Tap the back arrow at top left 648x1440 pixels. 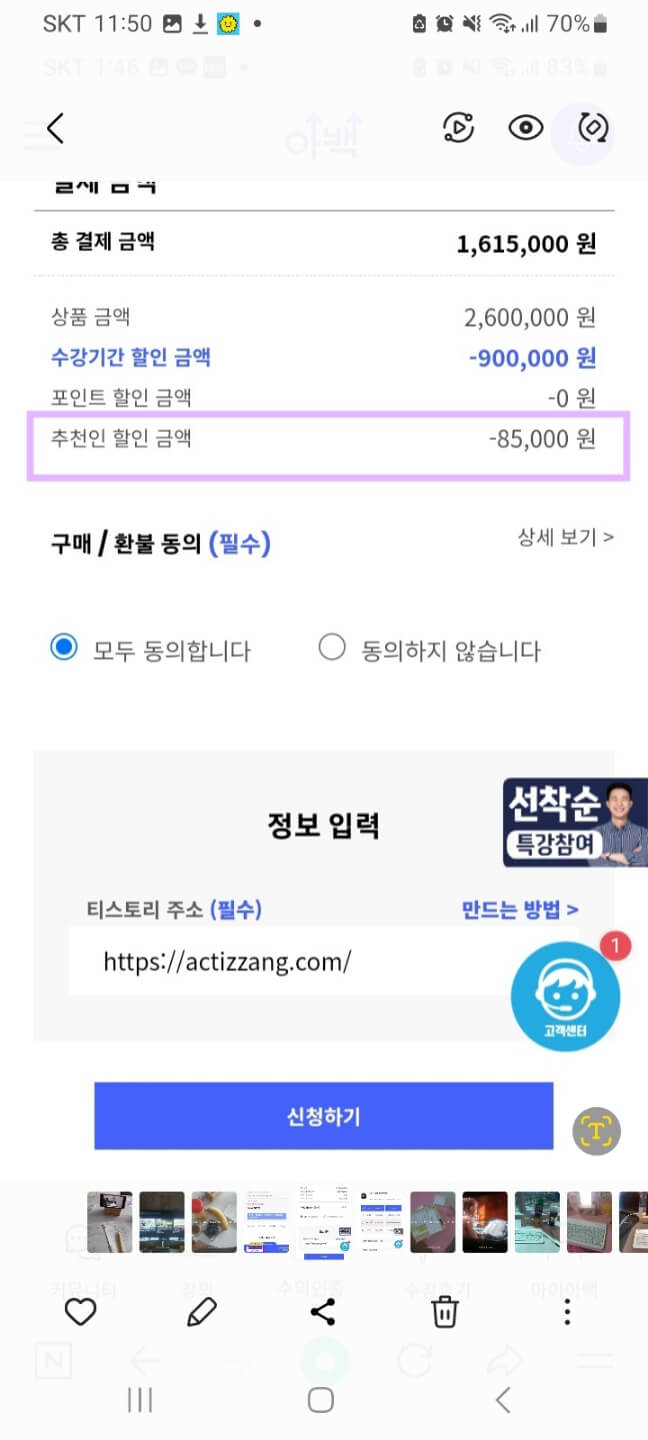click(x=55, y=128)
